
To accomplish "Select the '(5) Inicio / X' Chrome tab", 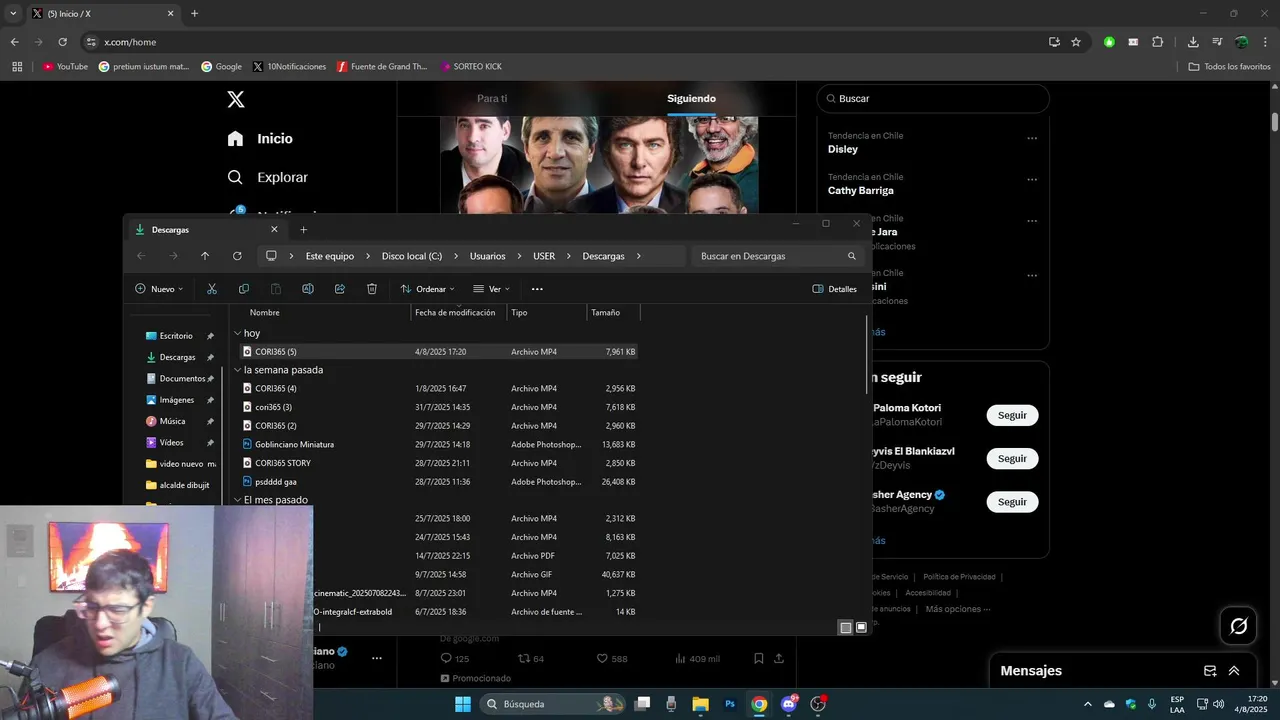I will pyautogui.click(x=102, y=14).
